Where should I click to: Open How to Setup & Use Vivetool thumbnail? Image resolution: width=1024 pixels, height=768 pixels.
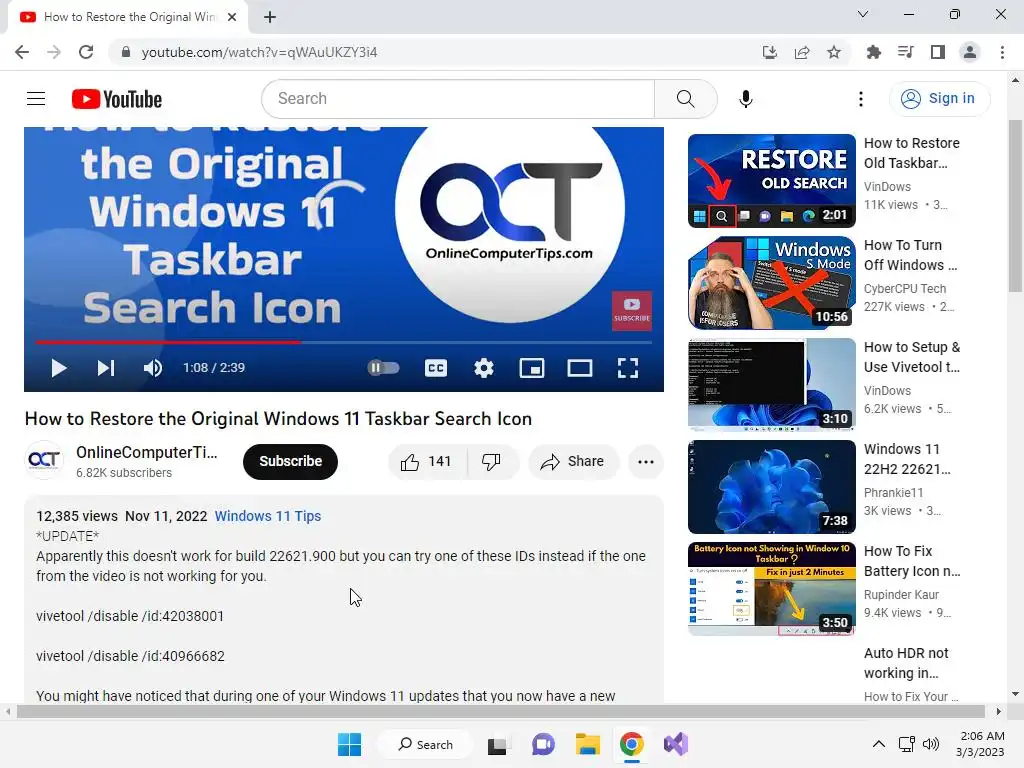click(771, 385)
